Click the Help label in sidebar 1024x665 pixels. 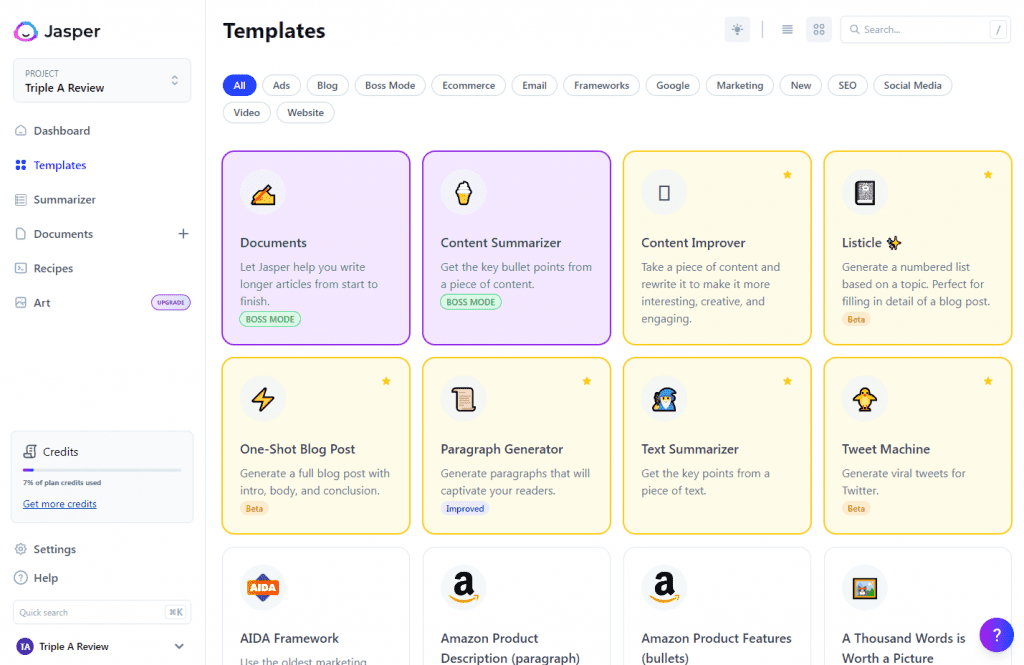click(x=46, y=577)
